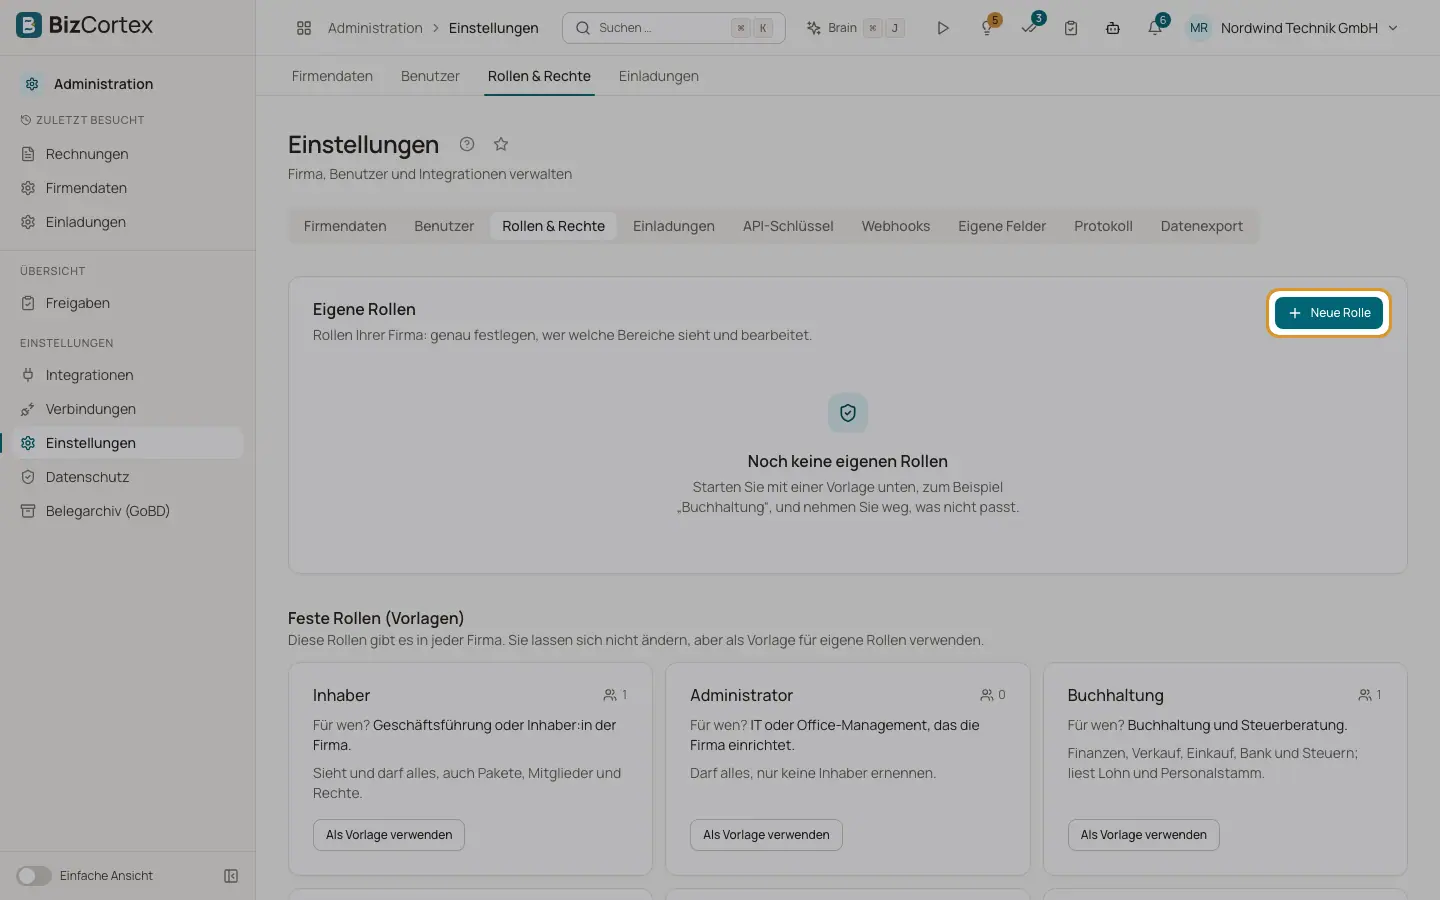Click the "Eigene Rollen" section title

pyautogui.click(x=364, y=309)
